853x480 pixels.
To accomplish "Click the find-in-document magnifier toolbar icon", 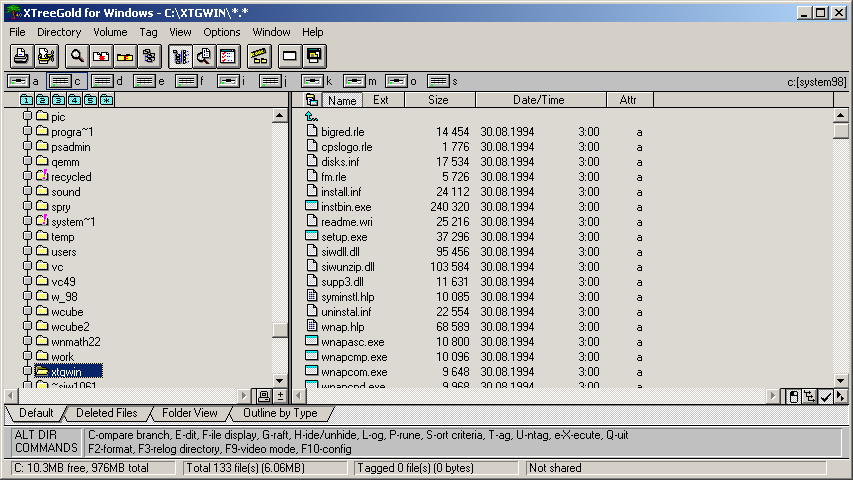I will pos(204,56).
